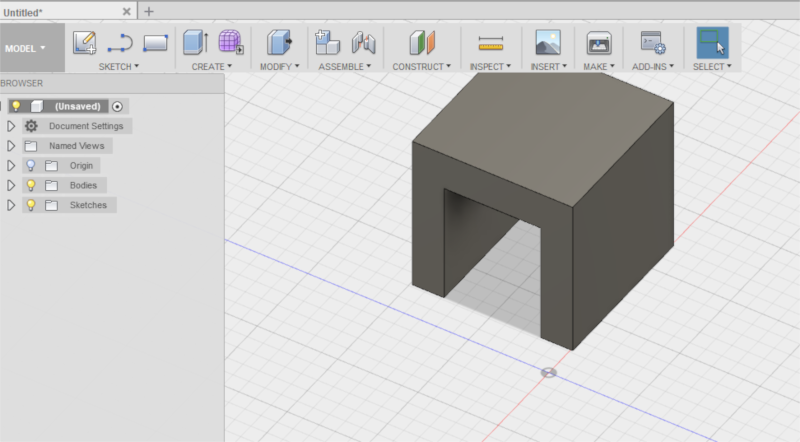Click the Press Pull modify icon

279,42
